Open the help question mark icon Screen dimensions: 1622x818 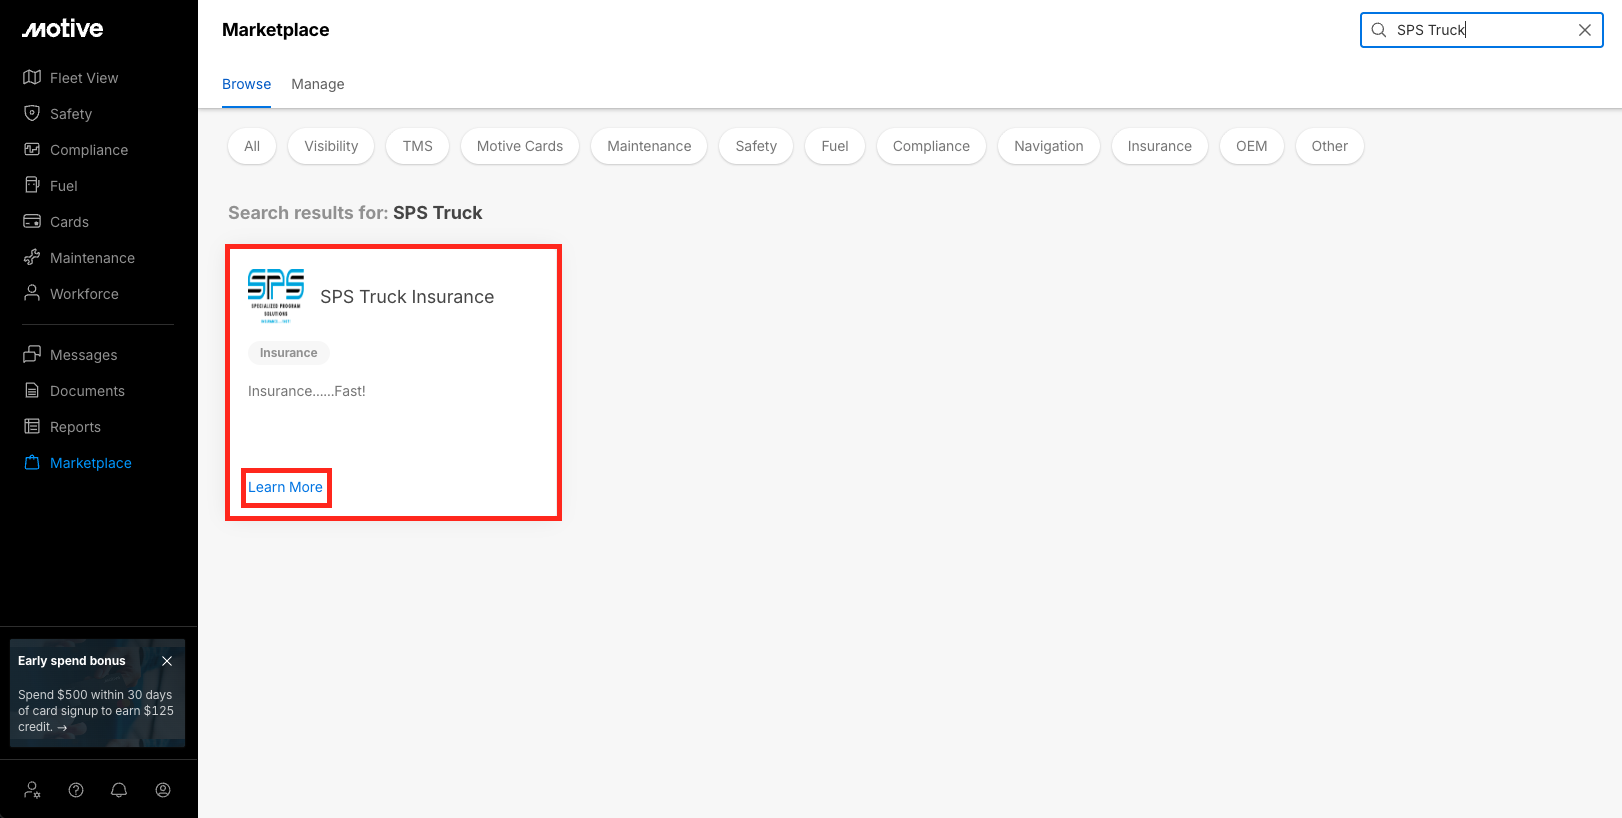[76, 790]
